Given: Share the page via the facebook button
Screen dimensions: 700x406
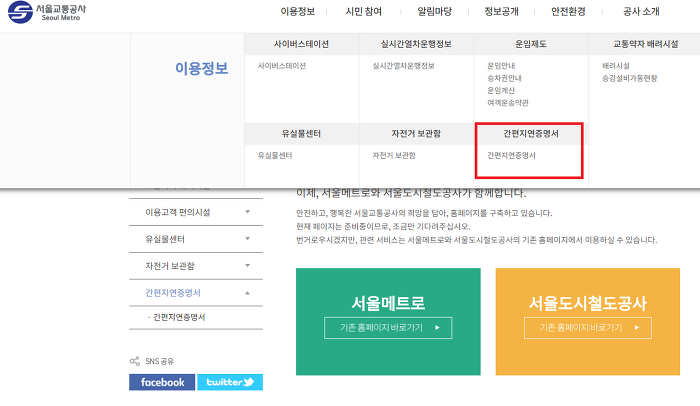Looking at the screenshot, I should pyautogui.click(x=162, y=382).
